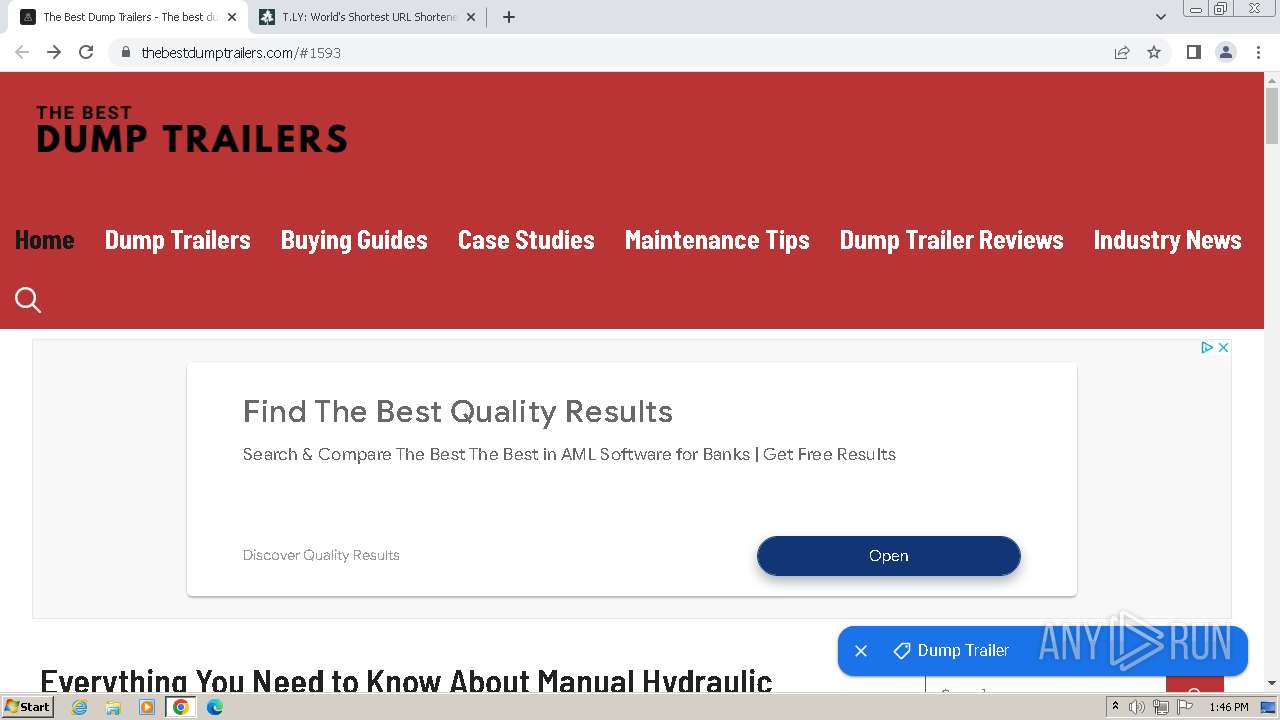Image resolution: width=1280 pixels, height=720 pixels.
Task: Select The Best Dump Trailers tab
Action: (x=128, y=17)
